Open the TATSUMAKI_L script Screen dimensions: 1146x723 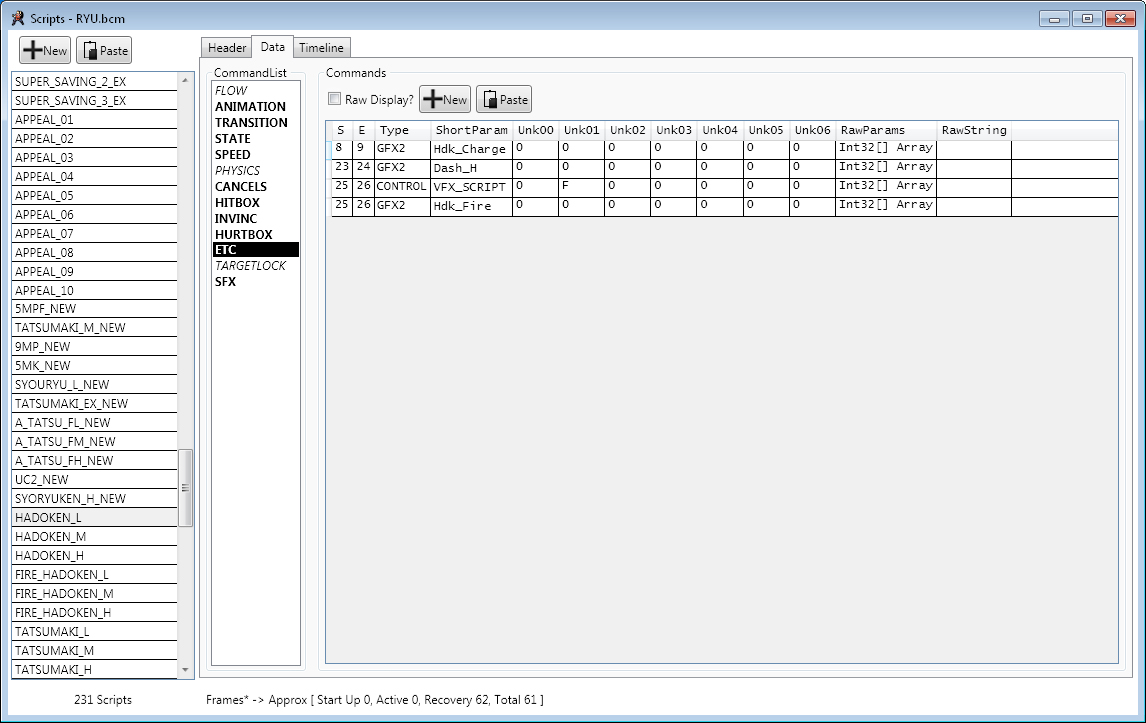point(52,632)
